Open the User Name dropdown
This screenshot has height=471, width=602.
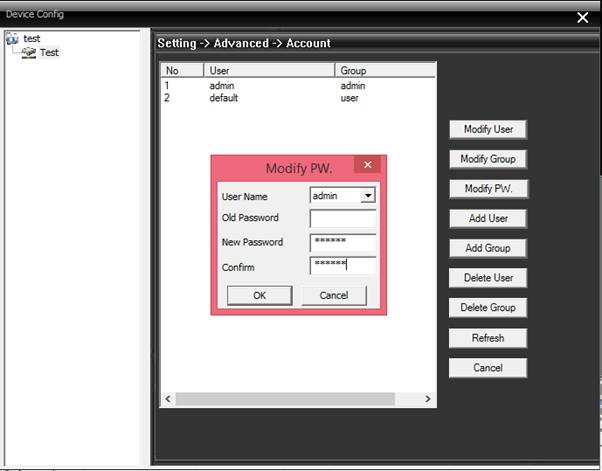pyautogui.click(x=367, y=197)
